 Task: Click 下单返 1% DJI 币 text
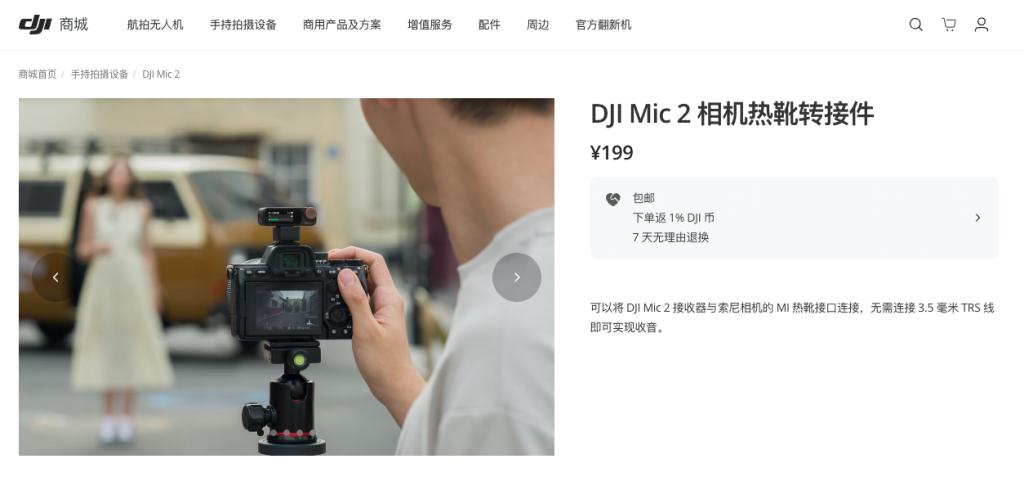673,218
